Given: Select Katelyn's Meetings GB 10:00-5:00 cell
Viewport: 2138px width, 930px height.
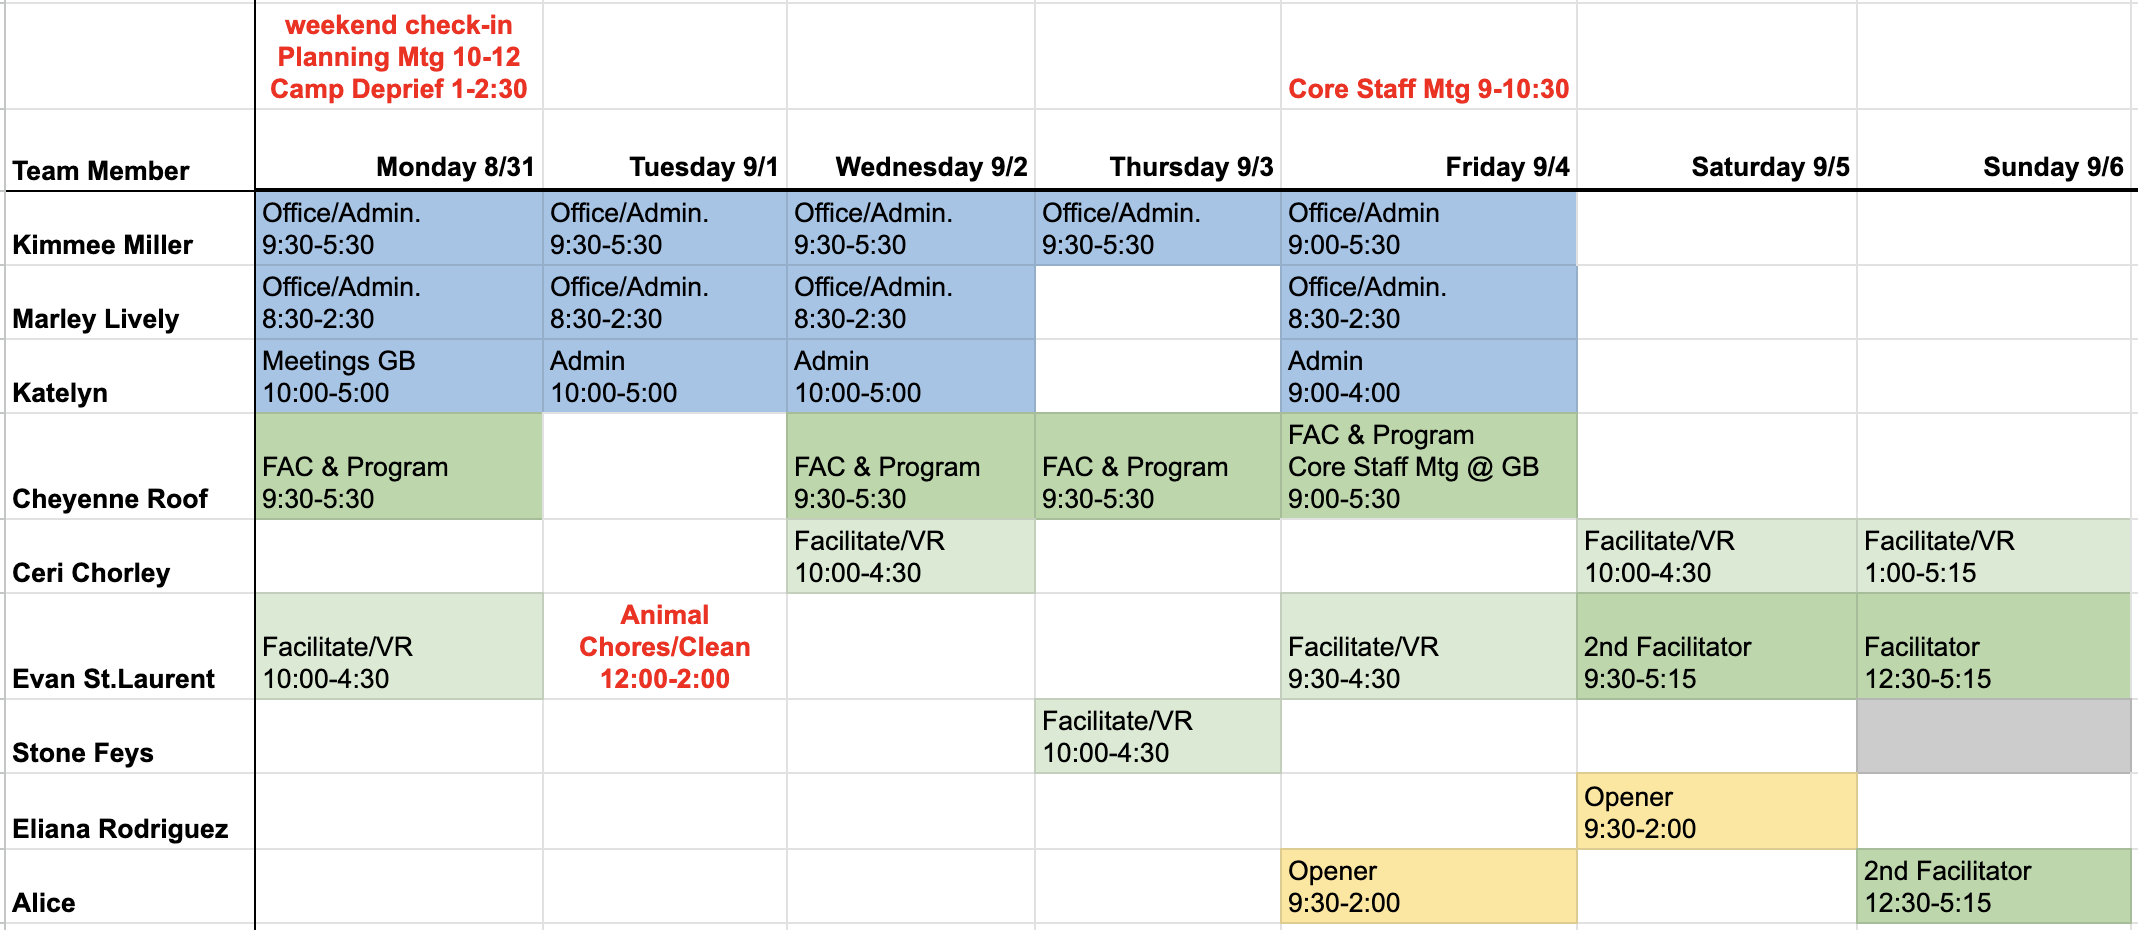Looking at the screenshot, I should [x=399, y=377].
